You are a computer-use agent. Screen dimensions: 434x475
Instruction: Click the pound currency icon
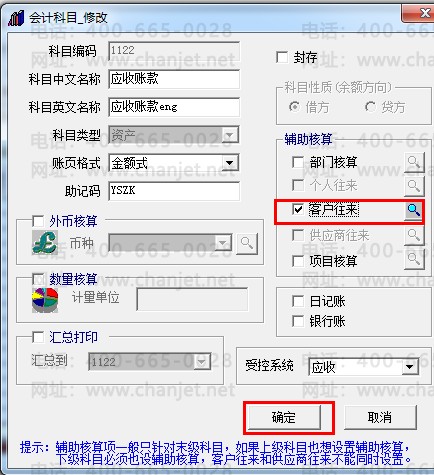45,243
